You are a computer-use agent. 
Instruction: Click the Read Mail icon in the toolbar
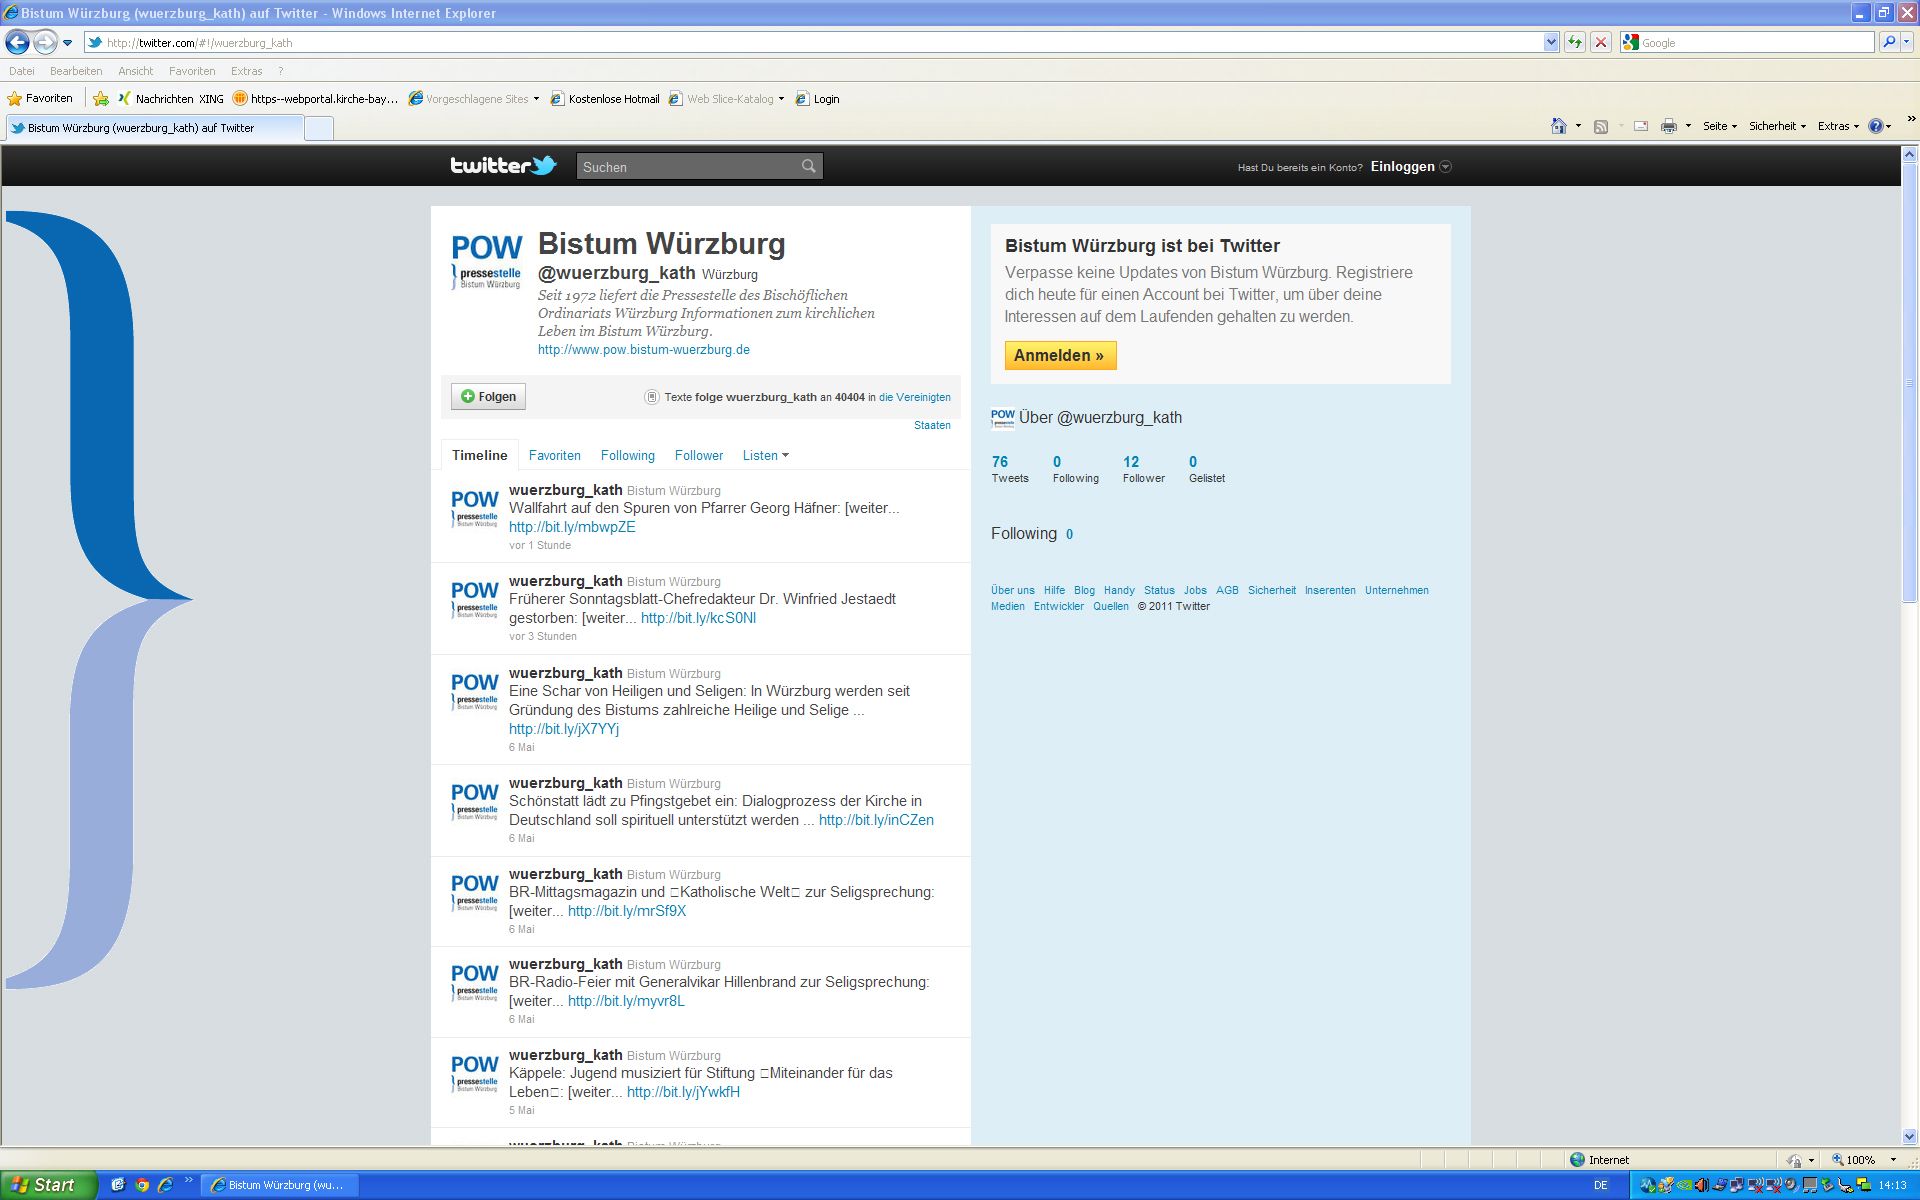pos(1640,126)
